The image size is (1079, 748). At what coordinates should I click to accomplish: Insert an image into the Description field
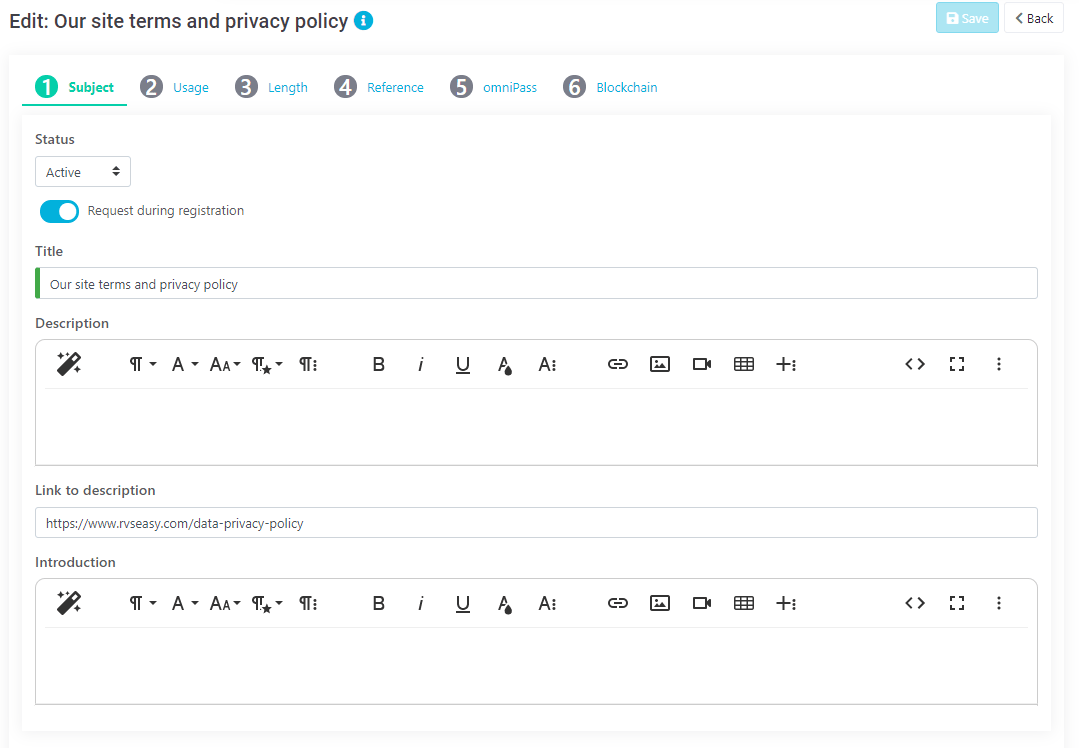[x=659, y=364]
